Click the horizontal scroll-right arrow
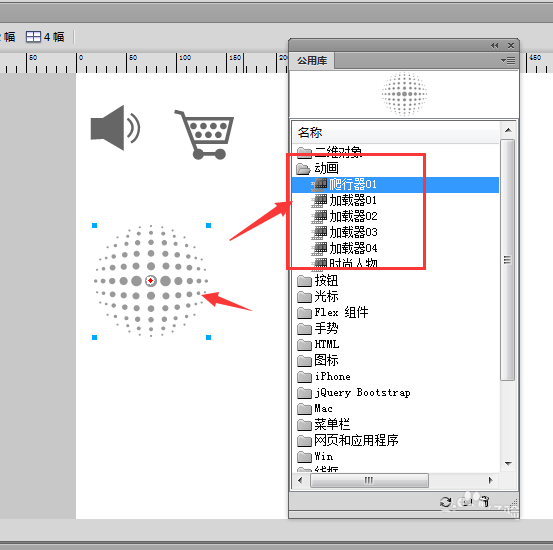 click(x=490, y=480)
